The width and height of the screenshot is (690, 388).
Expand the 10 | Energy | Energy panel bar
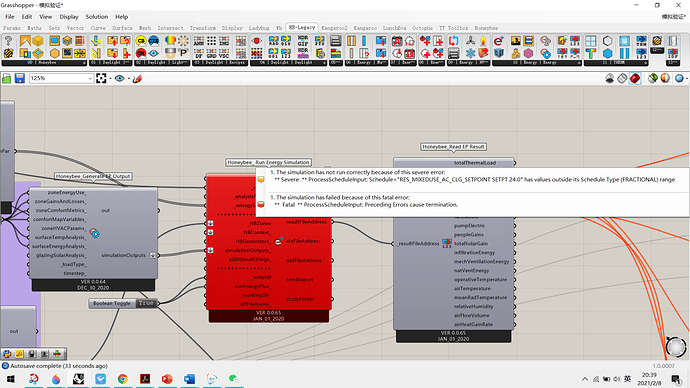[x=536, y=63]
